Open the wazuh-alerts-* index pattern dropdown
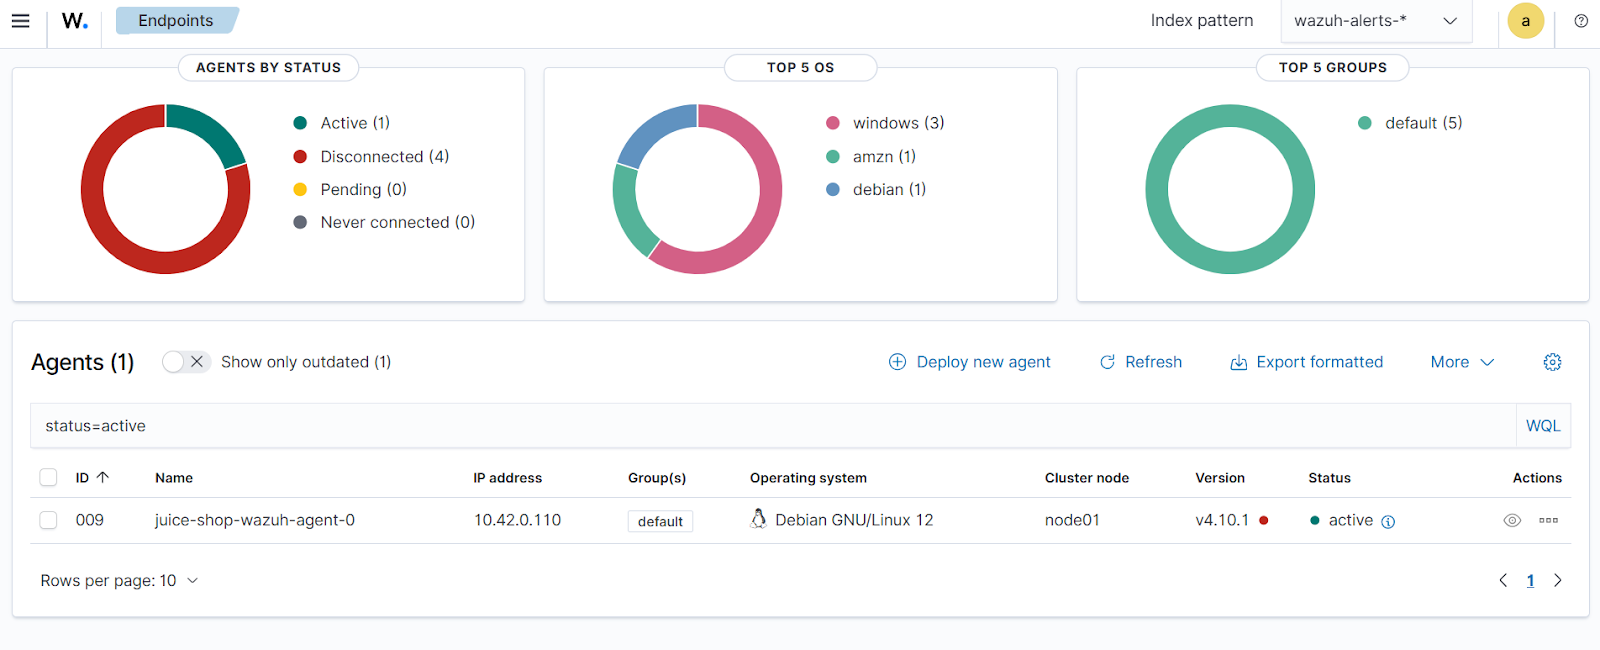Screen dimensions: 1600x650 click(1375, 21)
